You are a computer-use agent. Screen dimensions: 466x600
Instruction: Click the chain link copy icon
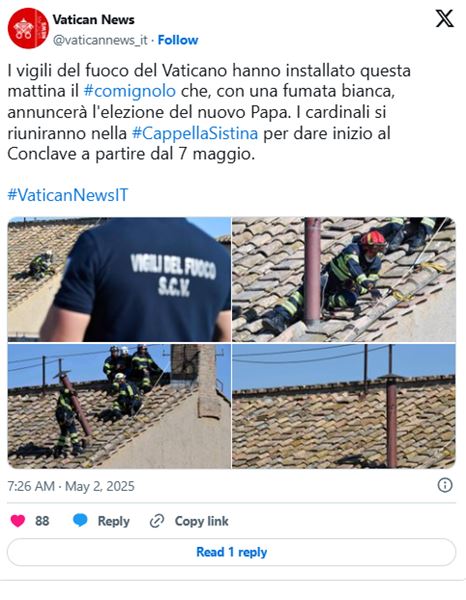157,521
